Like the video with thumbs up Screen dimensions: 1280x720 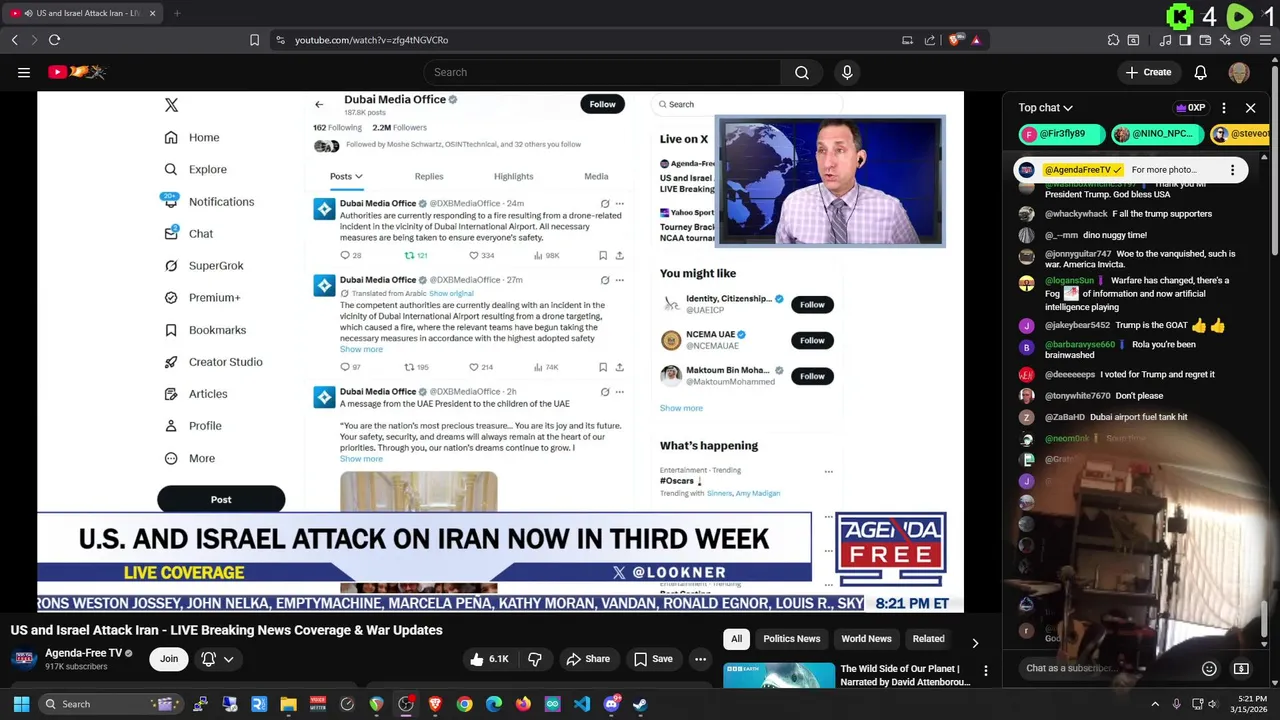point(490,659)
